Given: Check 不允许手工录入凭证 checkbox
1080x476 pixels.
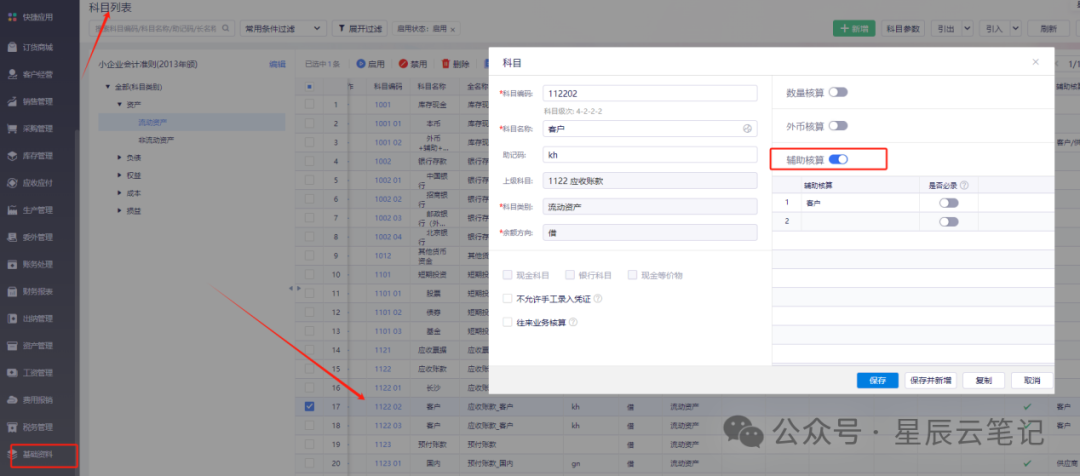Looking at the screenshot, I should point(508,300).
